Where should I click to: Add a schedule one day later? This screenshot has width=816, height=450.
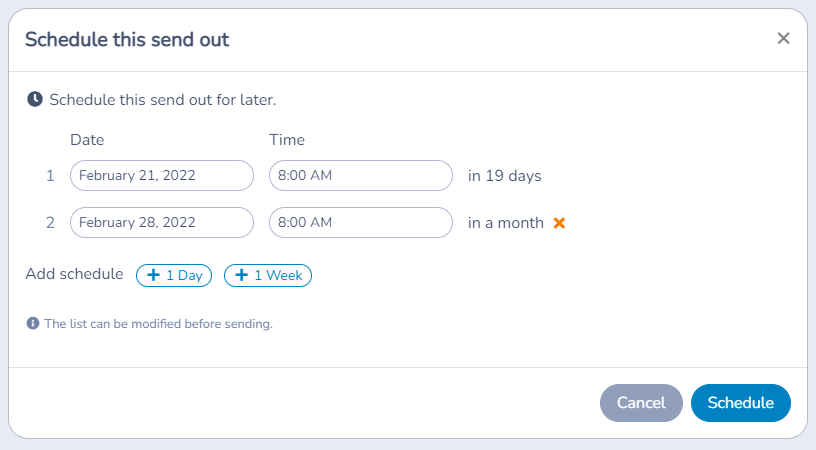[174, 275]
